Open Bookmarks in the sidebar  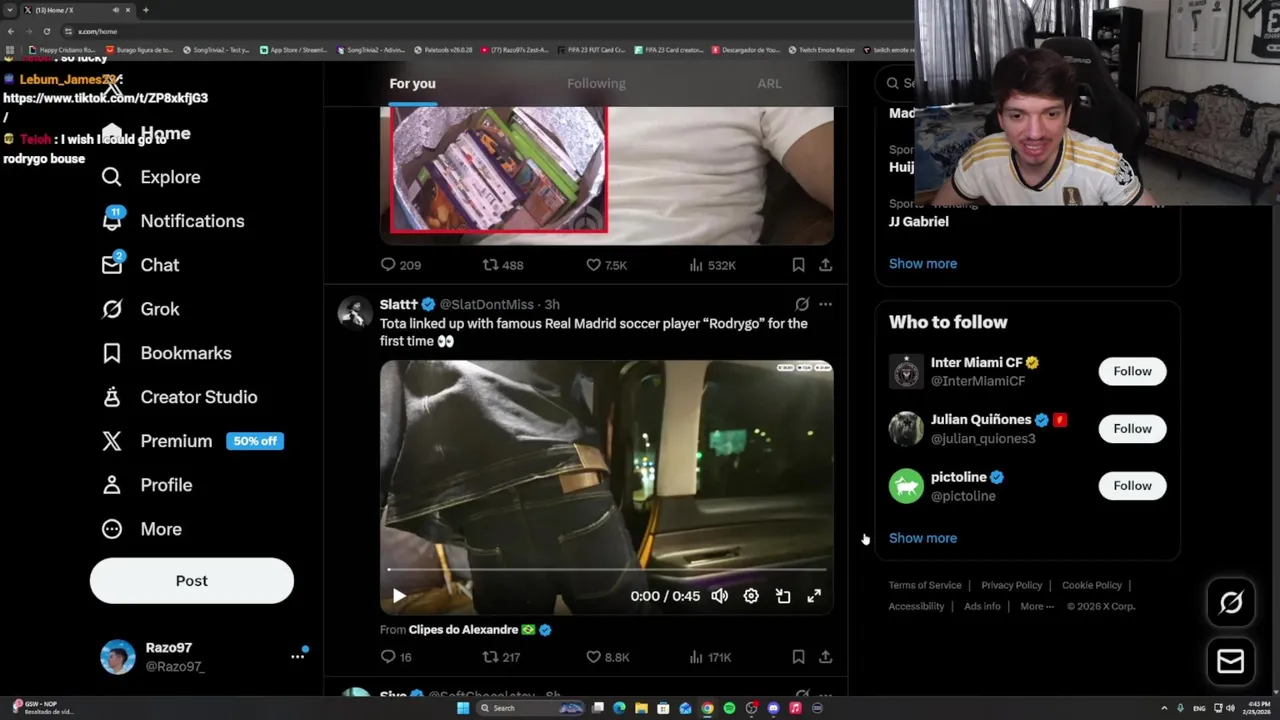coord(166,353)
